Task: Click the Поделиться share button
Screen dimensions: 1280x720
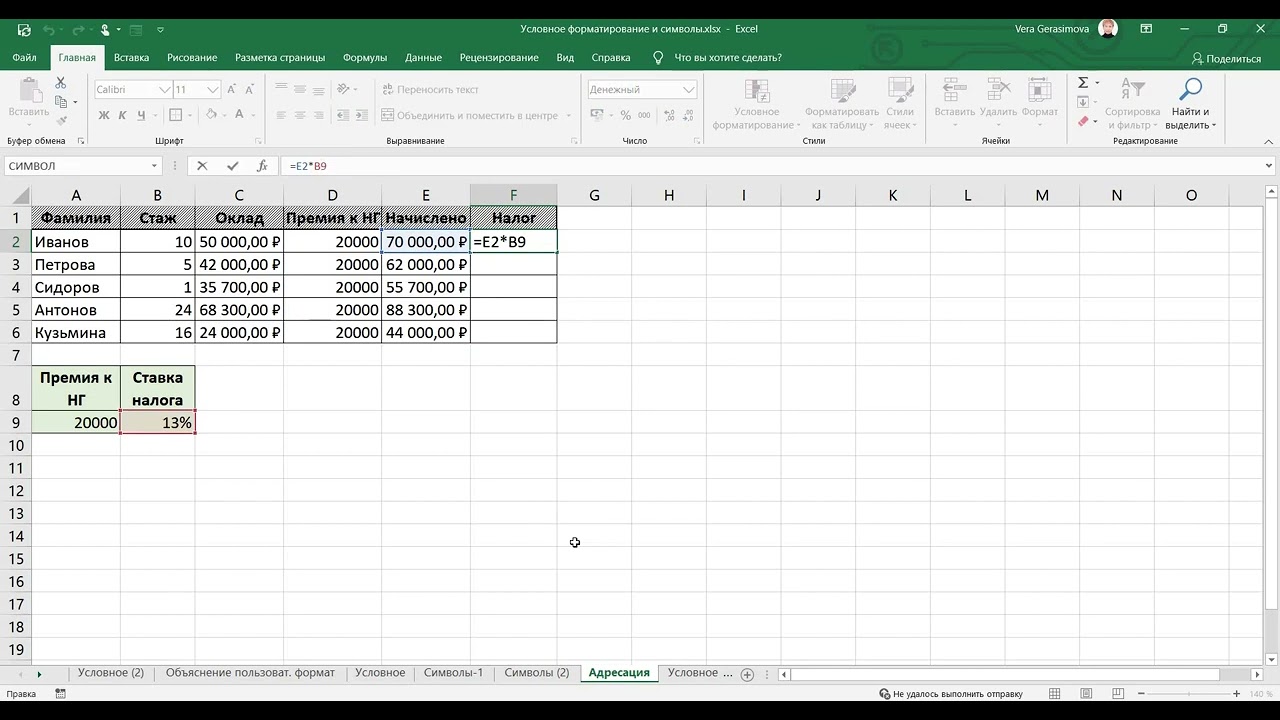Action: click(x=1226, y=58)
